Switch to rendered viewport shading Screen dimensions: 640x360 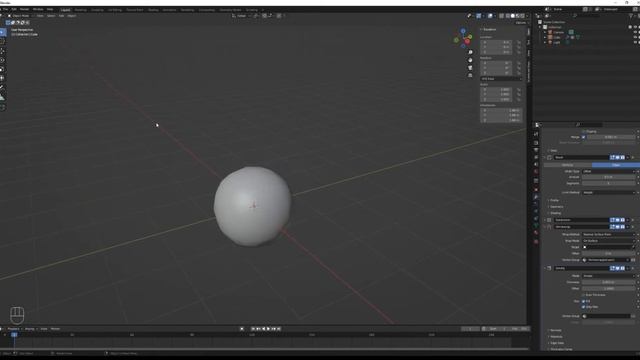pyautogui.click(x=522, y=16)
